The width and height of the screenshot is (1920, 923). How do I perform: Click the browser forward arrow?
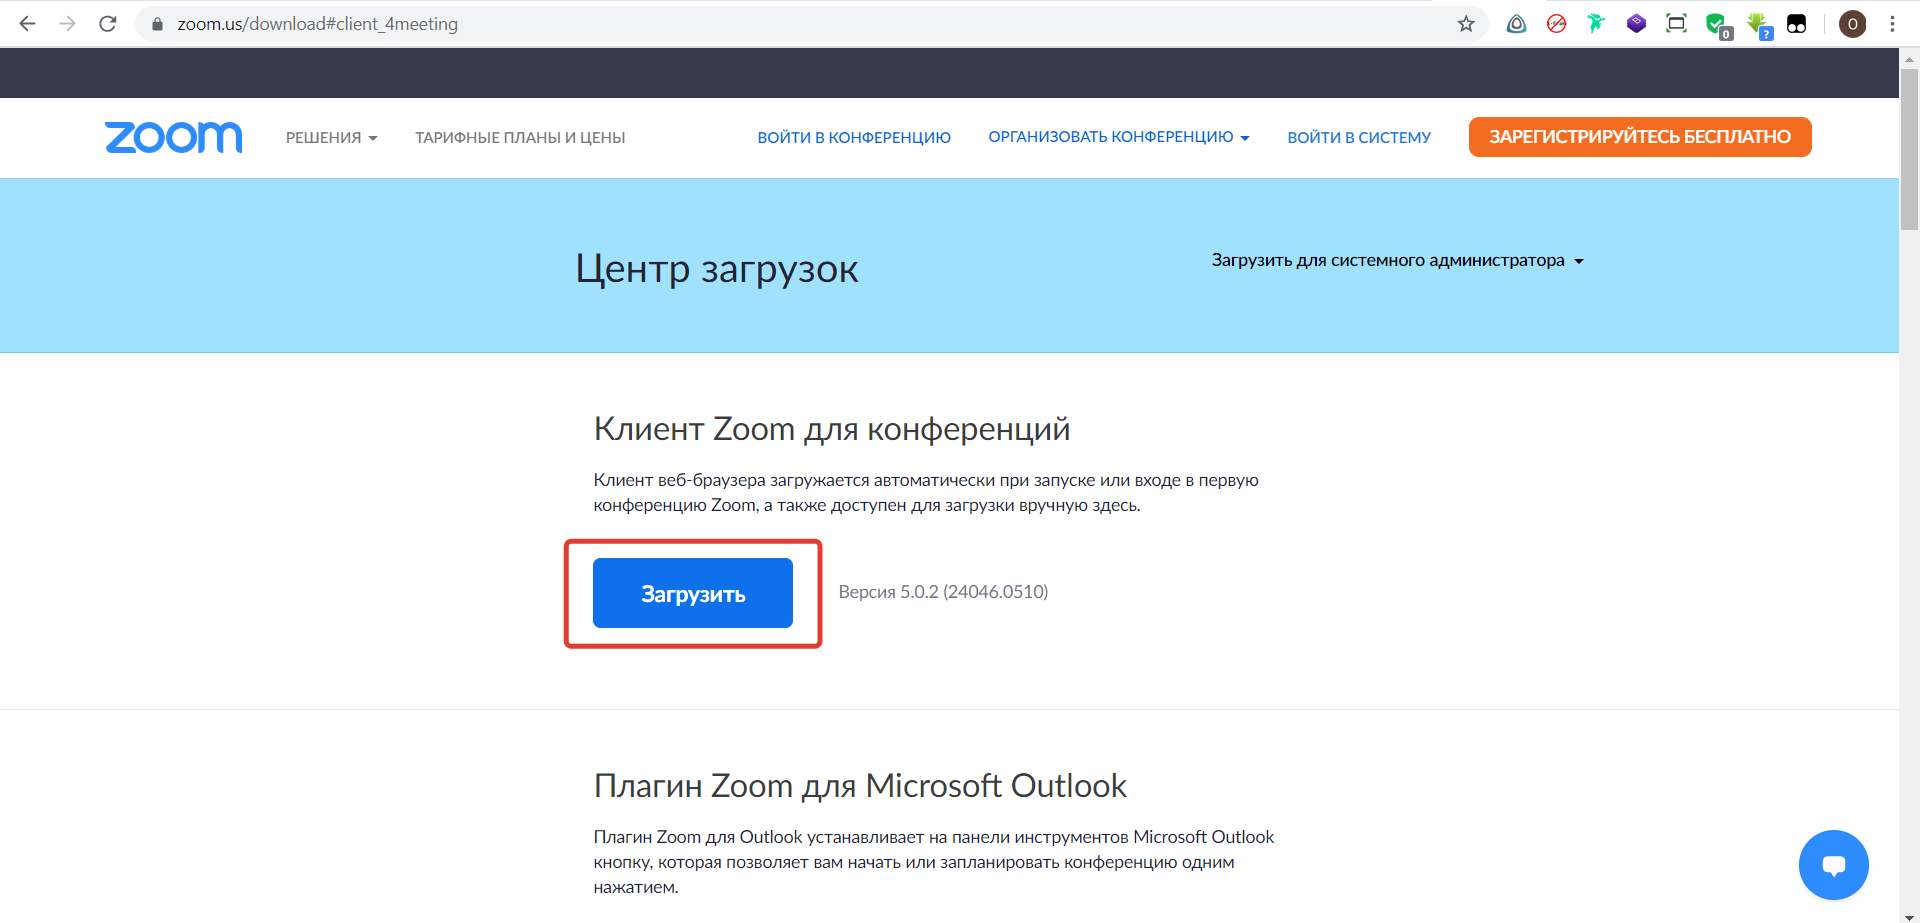(68, 23)
